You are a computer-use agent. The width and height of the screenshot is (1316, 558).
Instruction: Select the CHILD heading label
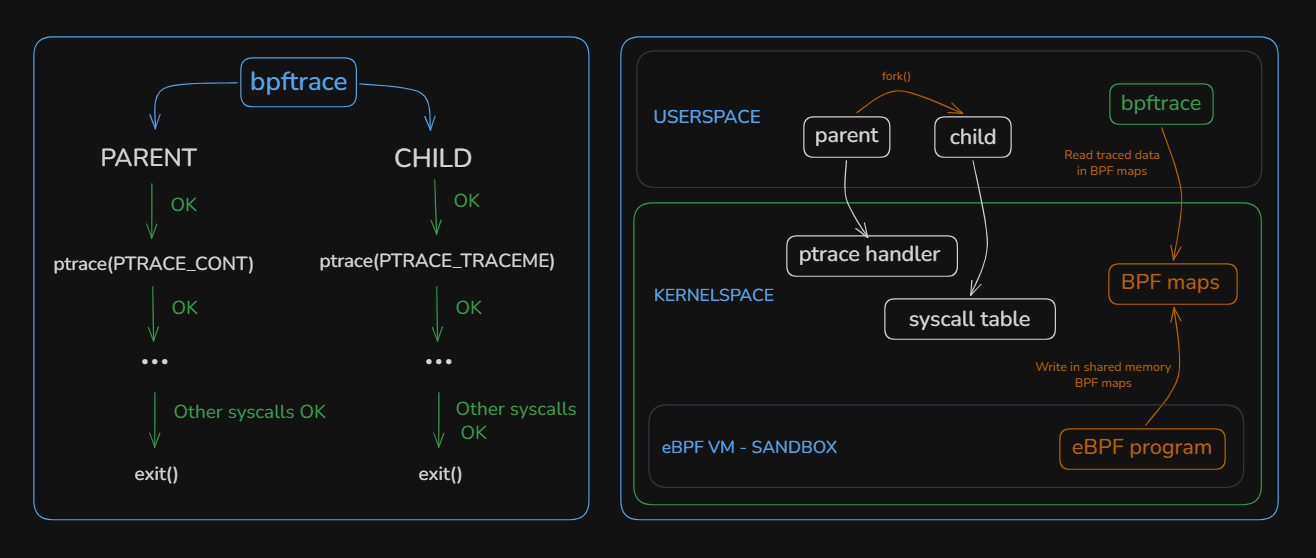click(x=433, y=158)
